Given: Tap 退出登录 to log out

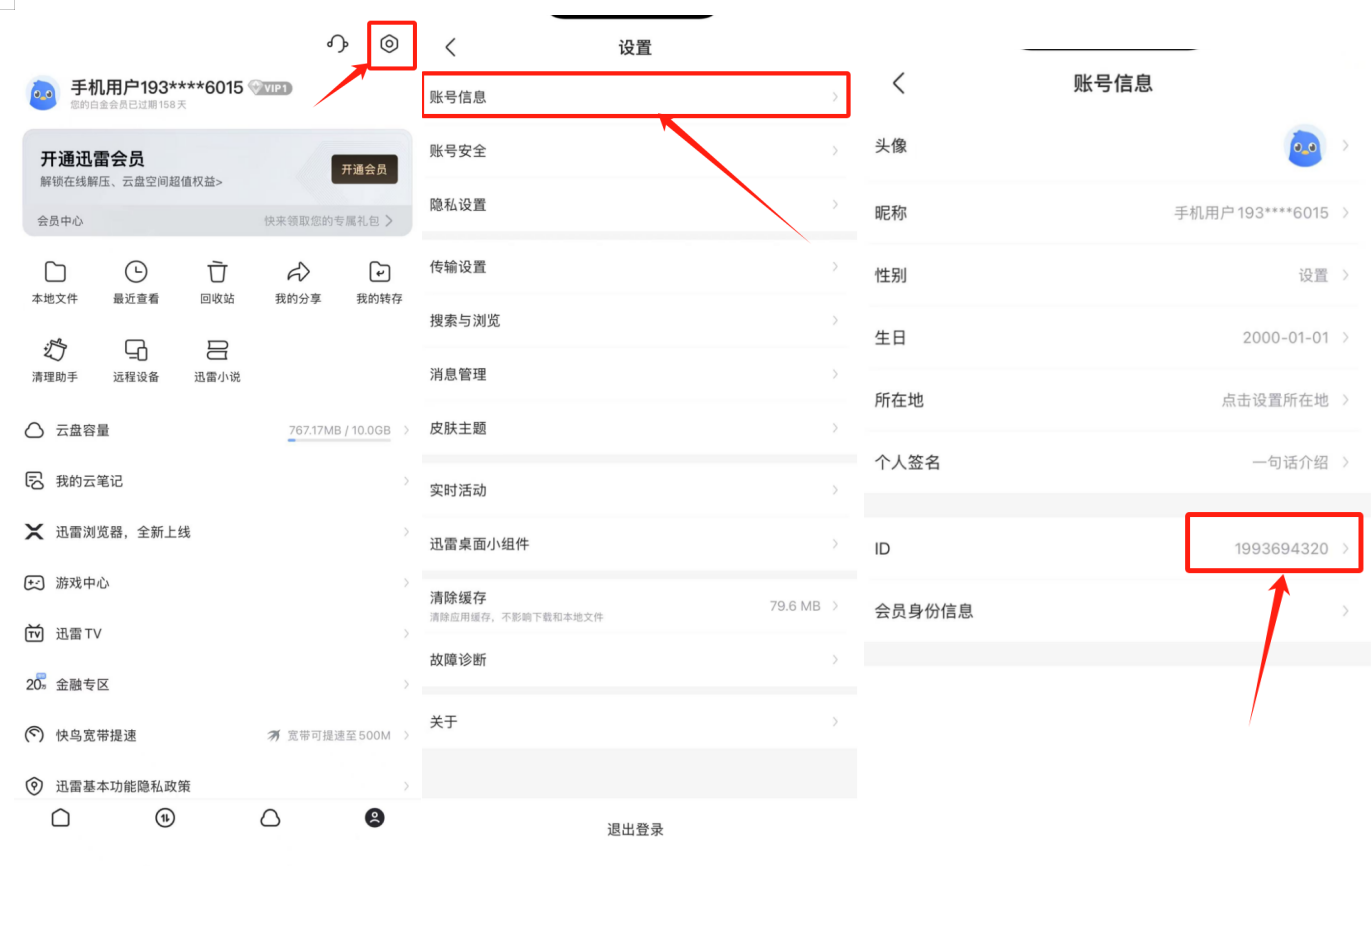Looking at the screenshot, I should coord(635,830).
